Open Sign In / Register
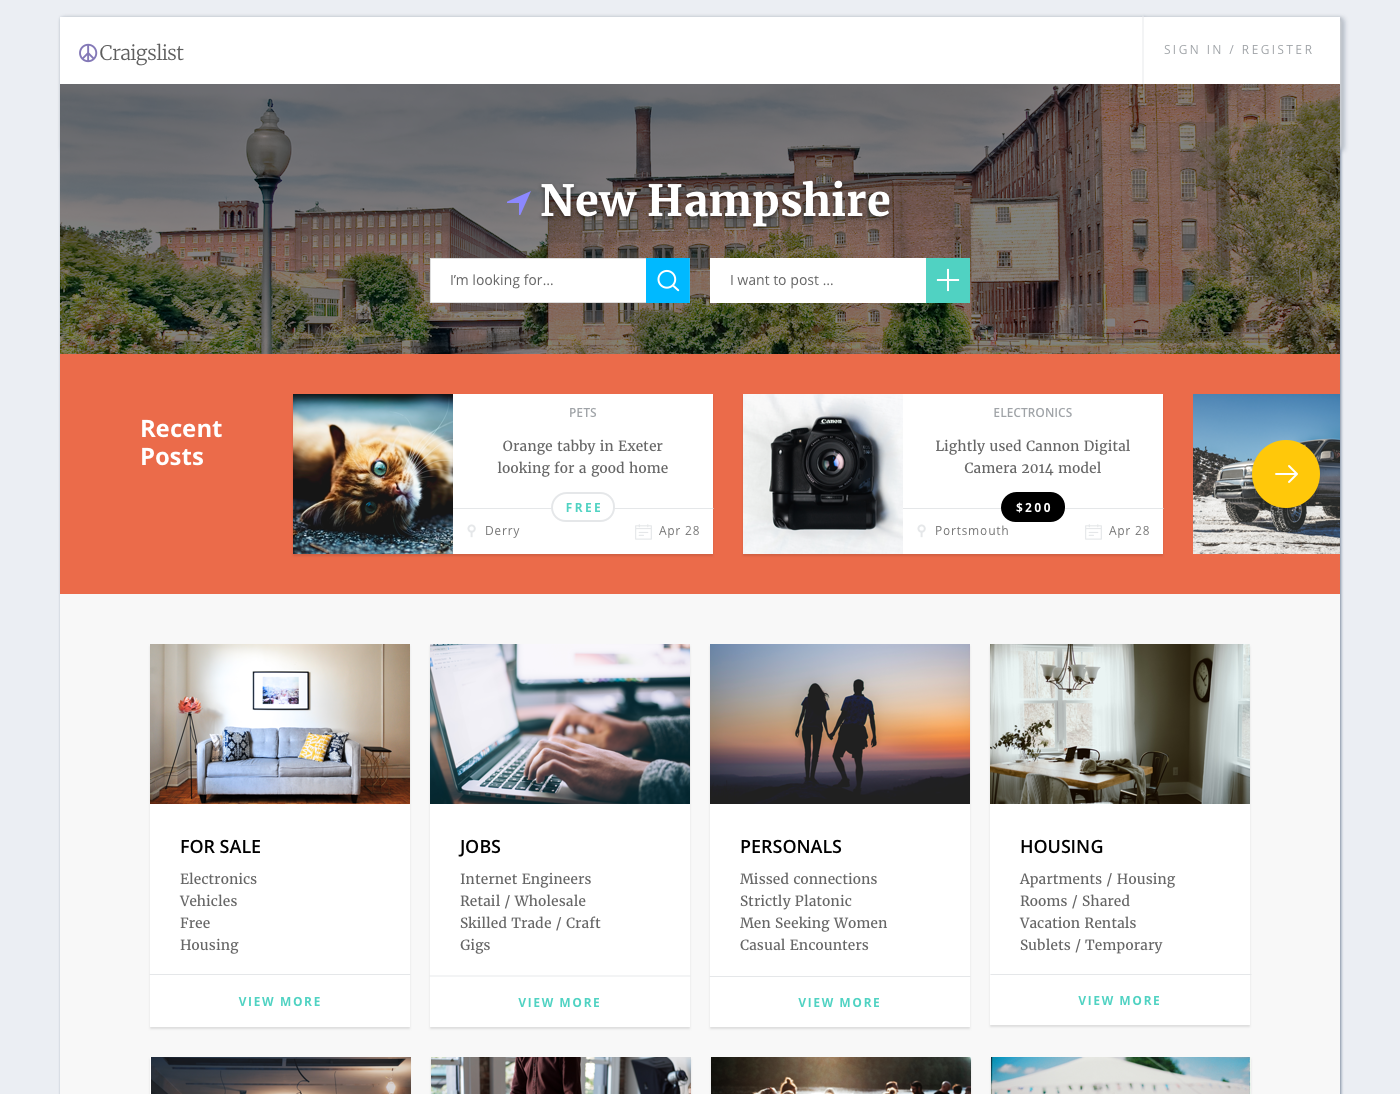 (x=1238, y=50)
